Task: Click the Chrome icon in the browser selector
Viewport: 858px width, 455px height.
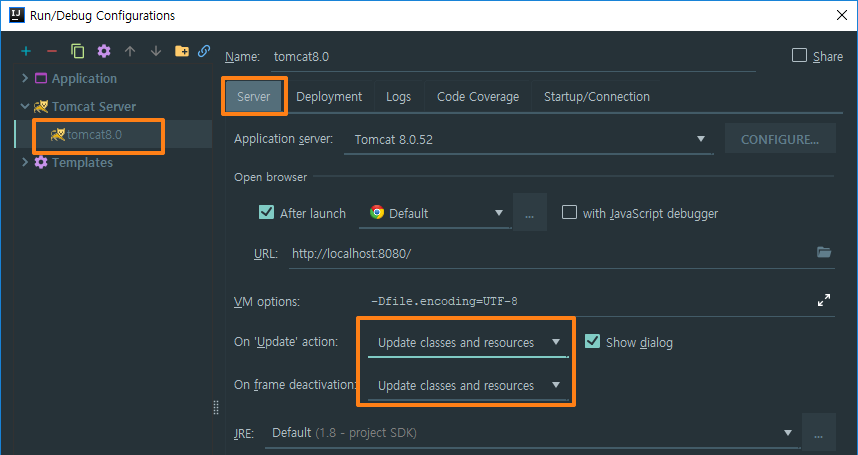Action: (377, 213)
